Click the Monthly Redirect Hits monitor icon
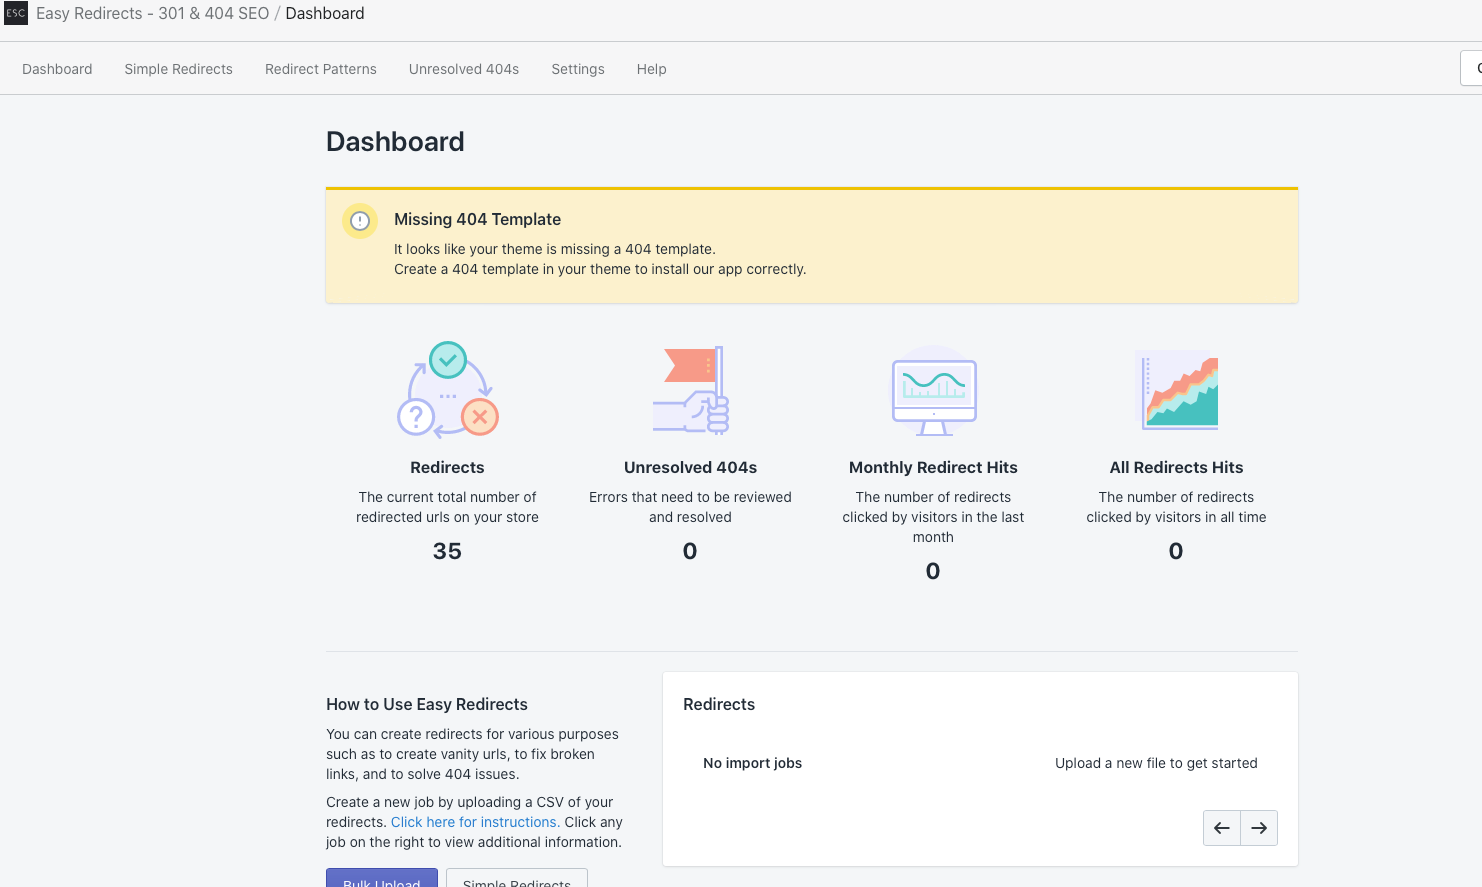Screen dimensions: 1482x887 click(x=934, y=392)
